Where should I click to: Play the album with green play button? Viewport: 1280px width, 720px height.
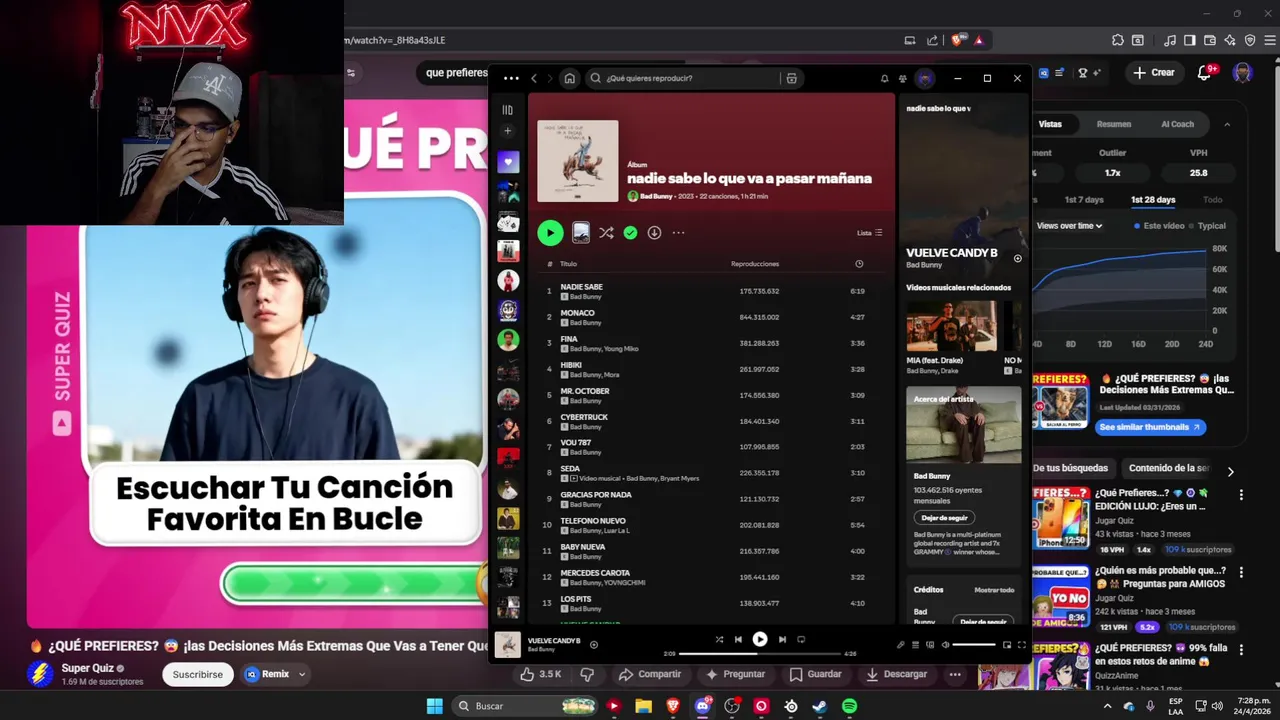[550, 233]
